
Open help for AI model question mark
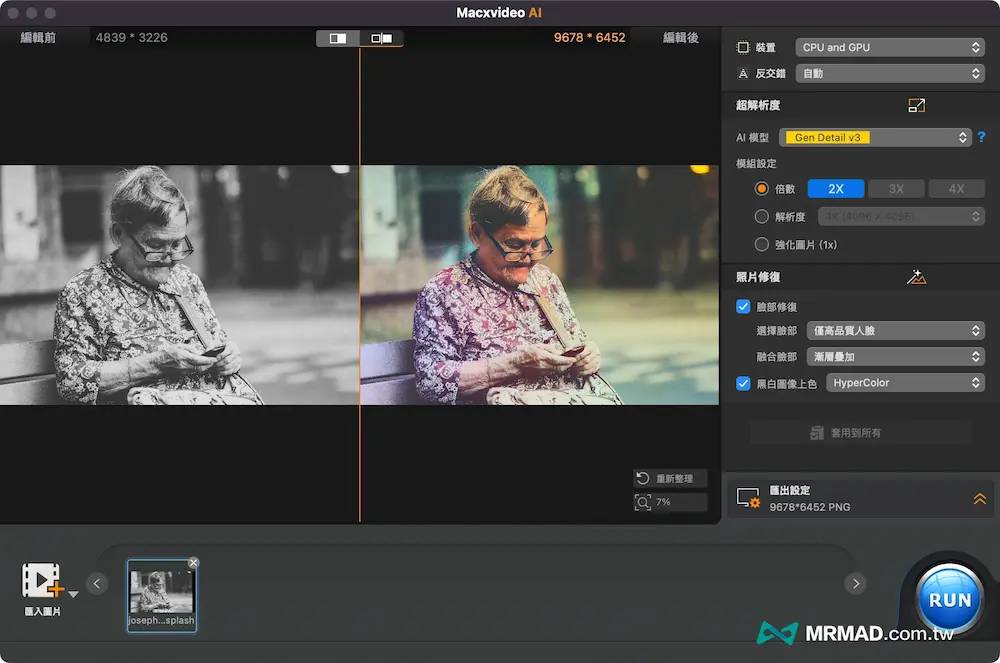click(x=981, y=138)
